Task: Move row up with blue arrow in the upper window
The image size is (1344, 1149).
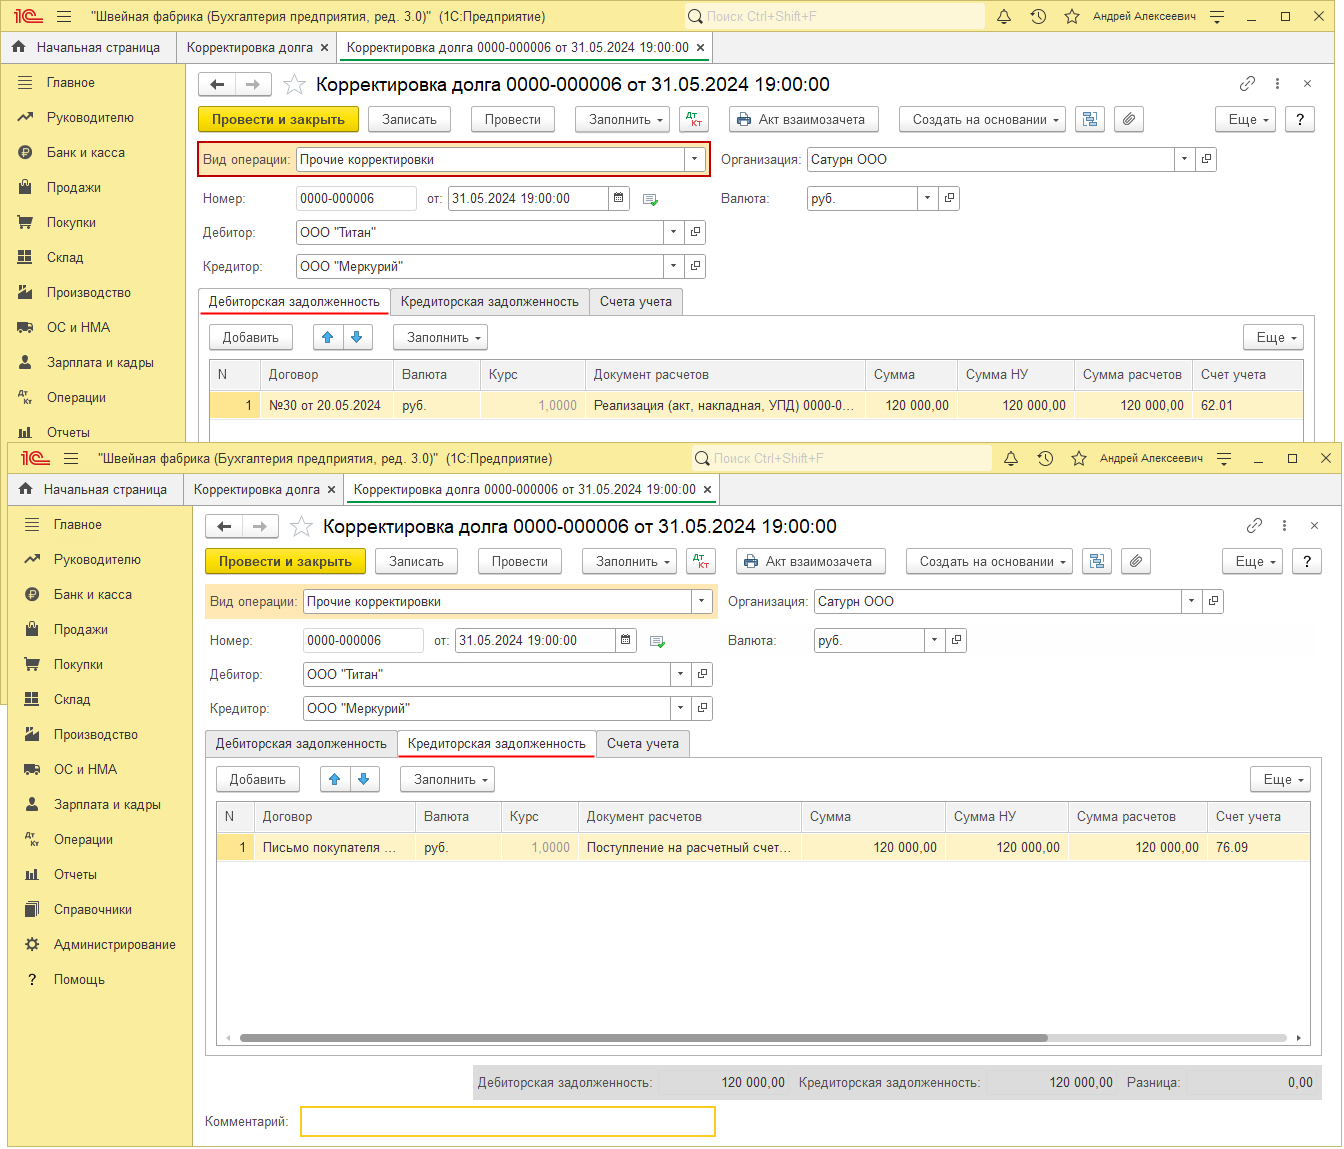Action: click(328, 338)
